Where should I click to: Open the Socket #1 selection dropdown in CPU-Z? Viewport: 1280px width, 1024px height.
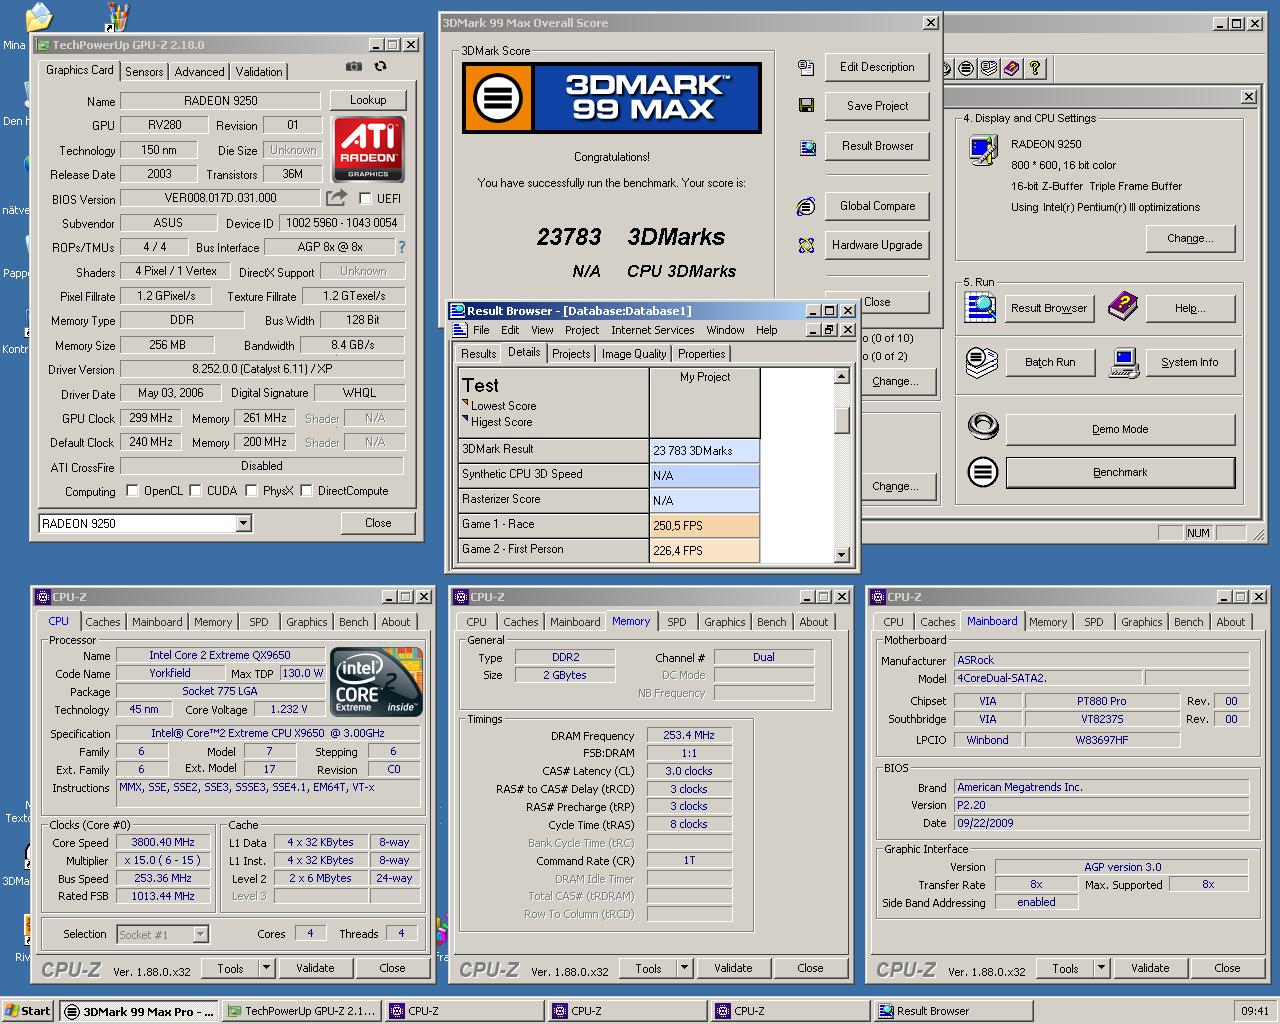tap(200, 934)
